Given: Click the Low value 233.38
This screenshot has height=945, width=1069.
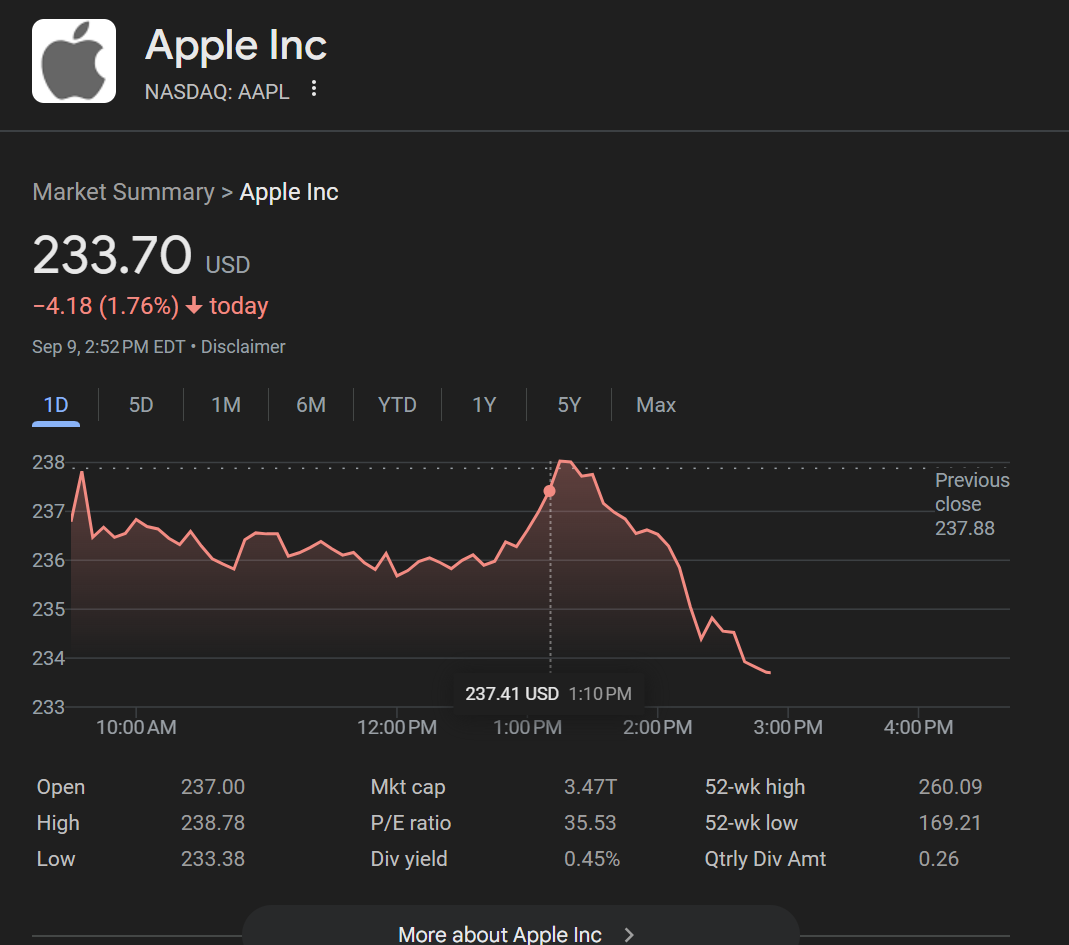Looking at the screenshot, I should [213, 859].
